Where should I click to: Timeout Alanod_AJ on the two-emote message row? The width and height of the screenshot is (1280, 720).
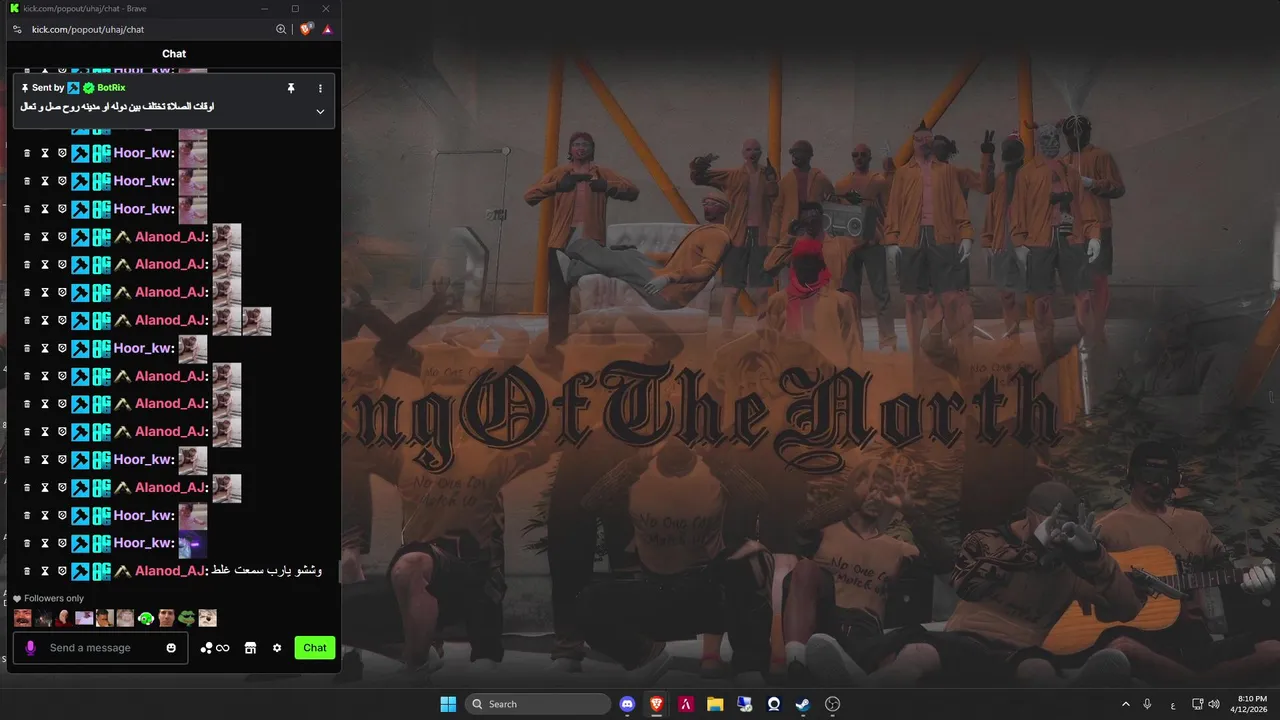pos(45,320)
